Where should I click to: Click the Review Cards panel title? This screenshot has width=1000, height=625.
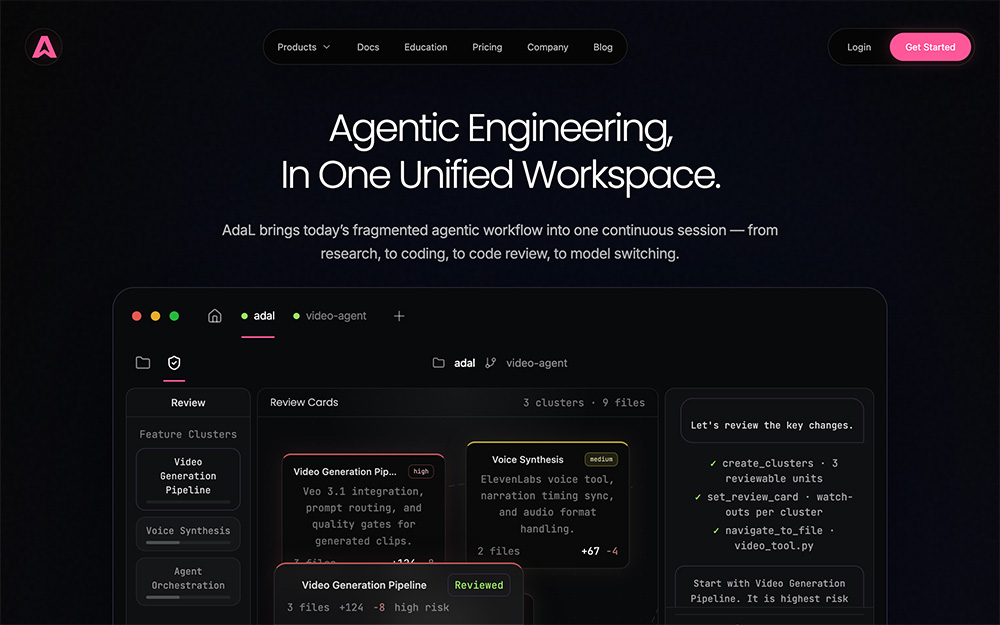pos(304,402)
